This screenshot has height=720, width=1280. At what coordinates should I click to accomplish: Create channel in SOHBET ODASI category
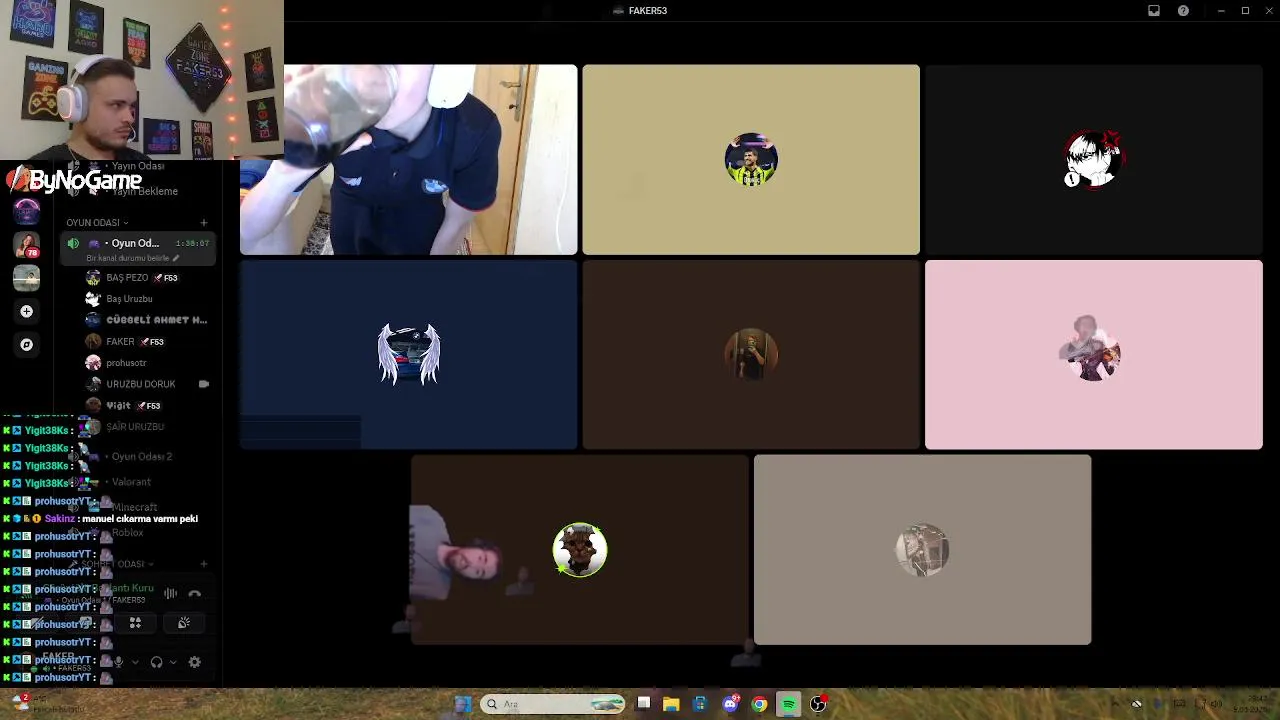tap(204, 564)
